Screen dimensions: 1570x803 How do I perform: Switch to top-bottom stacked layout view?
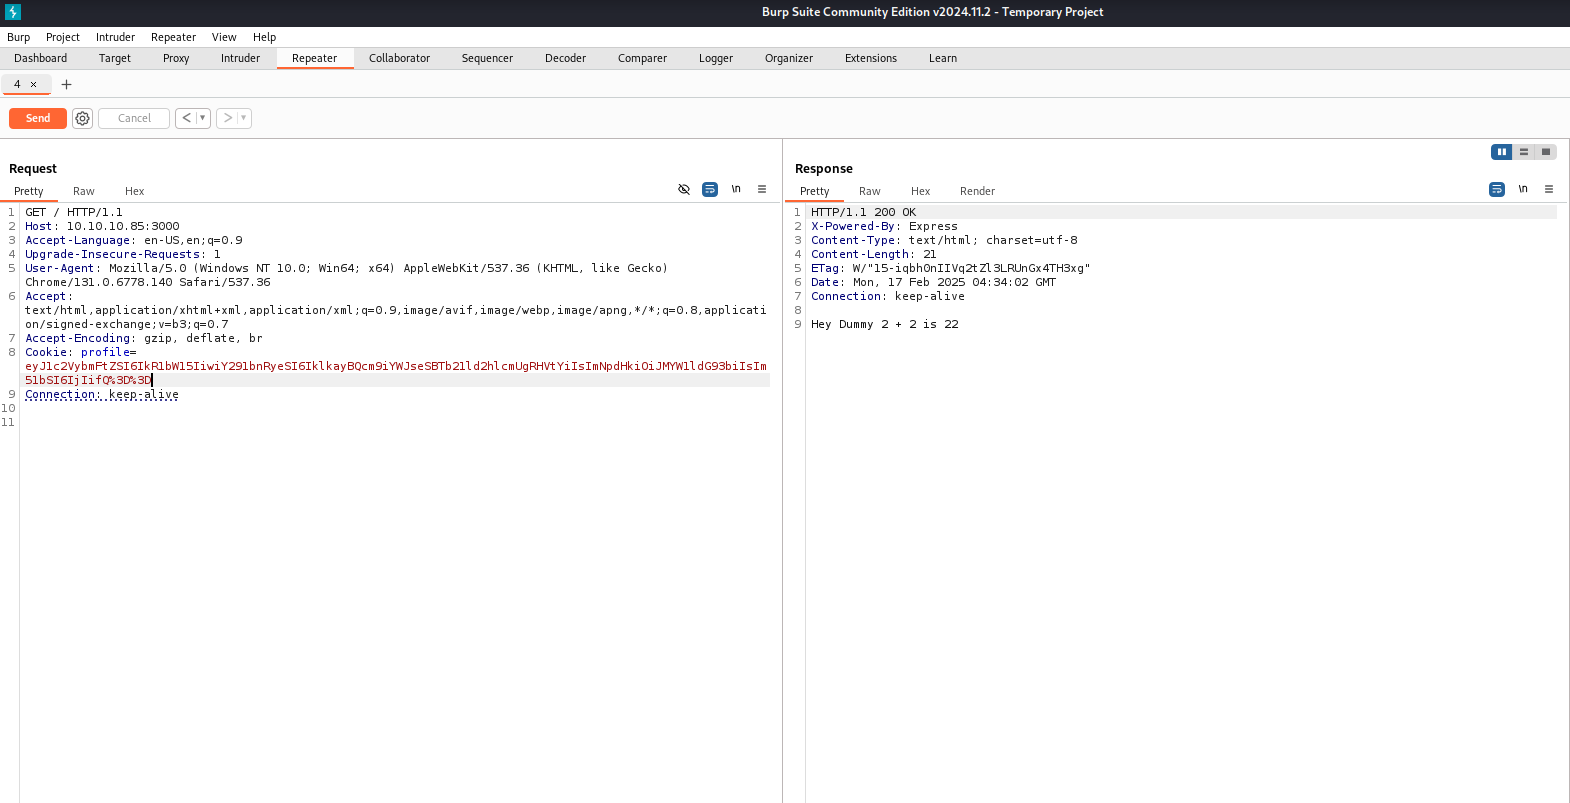1524,152
